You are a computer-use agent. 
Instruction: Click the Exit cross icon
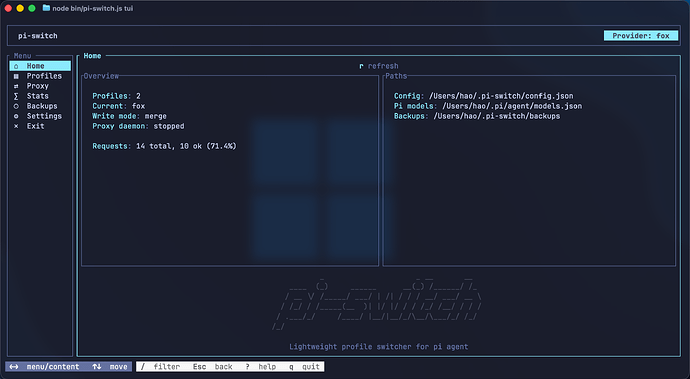16,126
